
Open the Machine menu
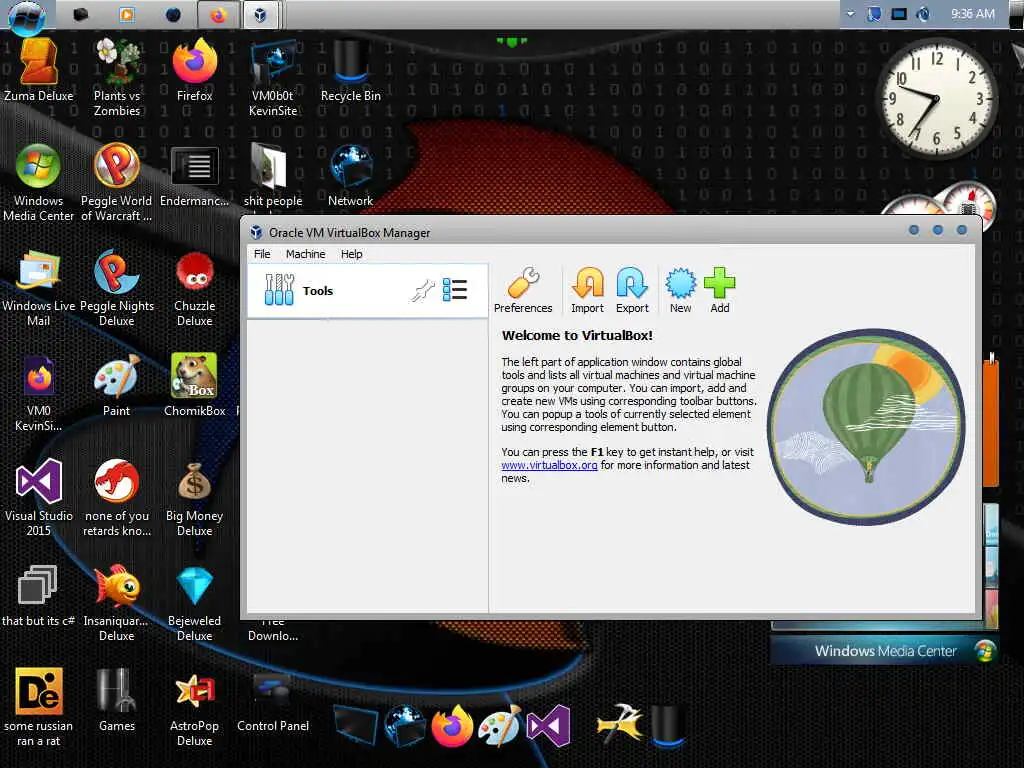pyautogui.click(x=305, y=254)
